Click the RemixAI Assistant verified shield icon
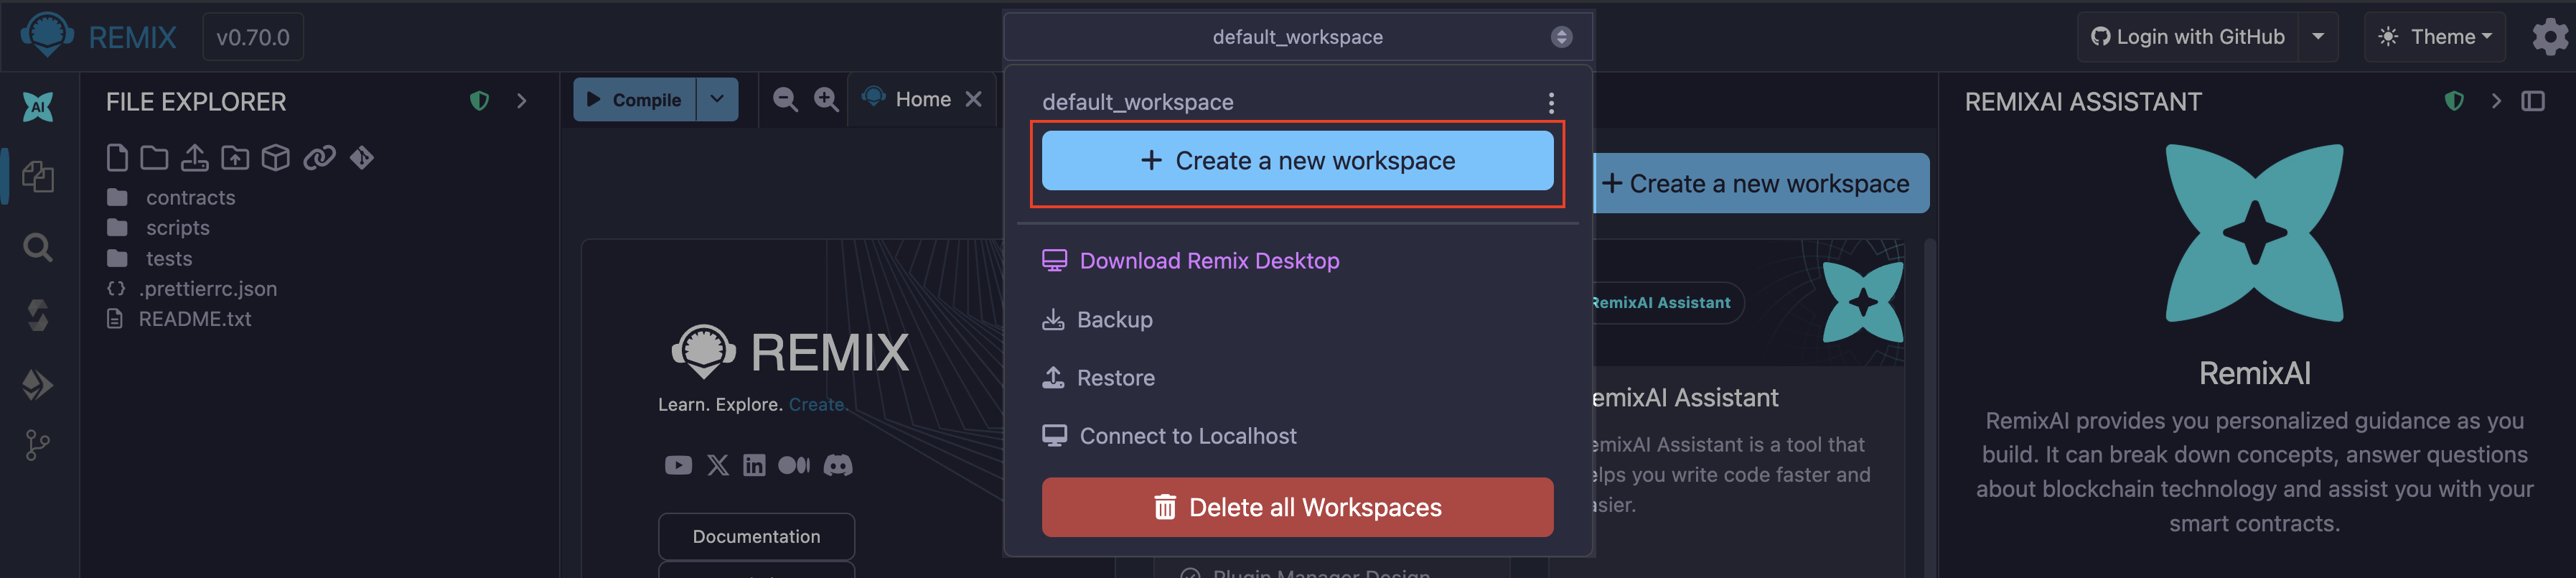This screenshot has height=578, width=2576. point(2454,101)
